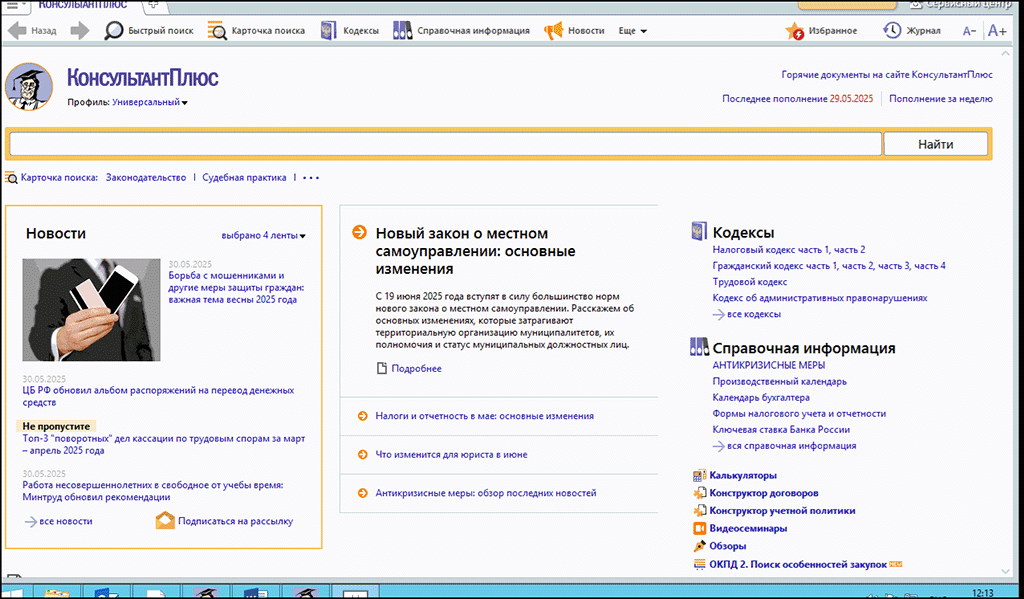Open Работа несовершеннолетних Минтруд news

coord(153,491)
